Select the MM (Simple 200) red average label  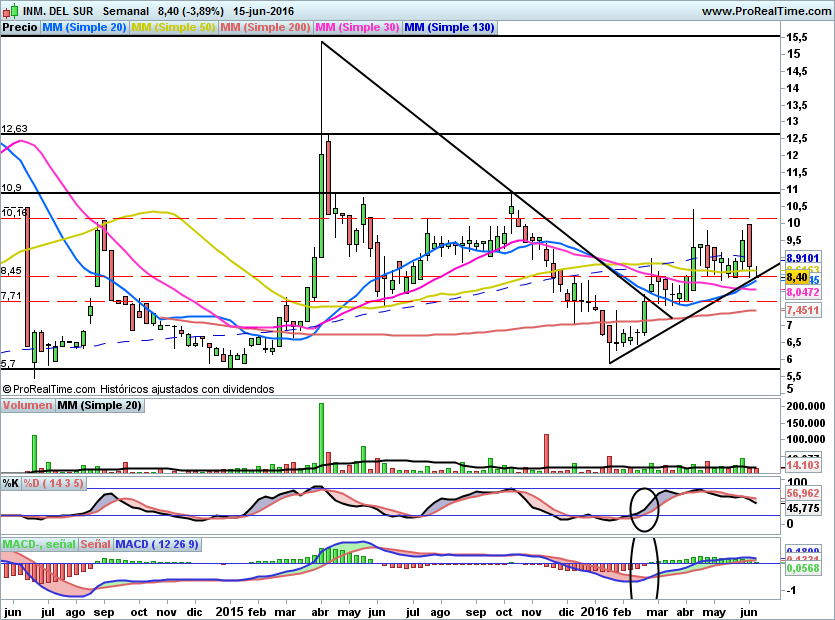click(x=266, y=28)
